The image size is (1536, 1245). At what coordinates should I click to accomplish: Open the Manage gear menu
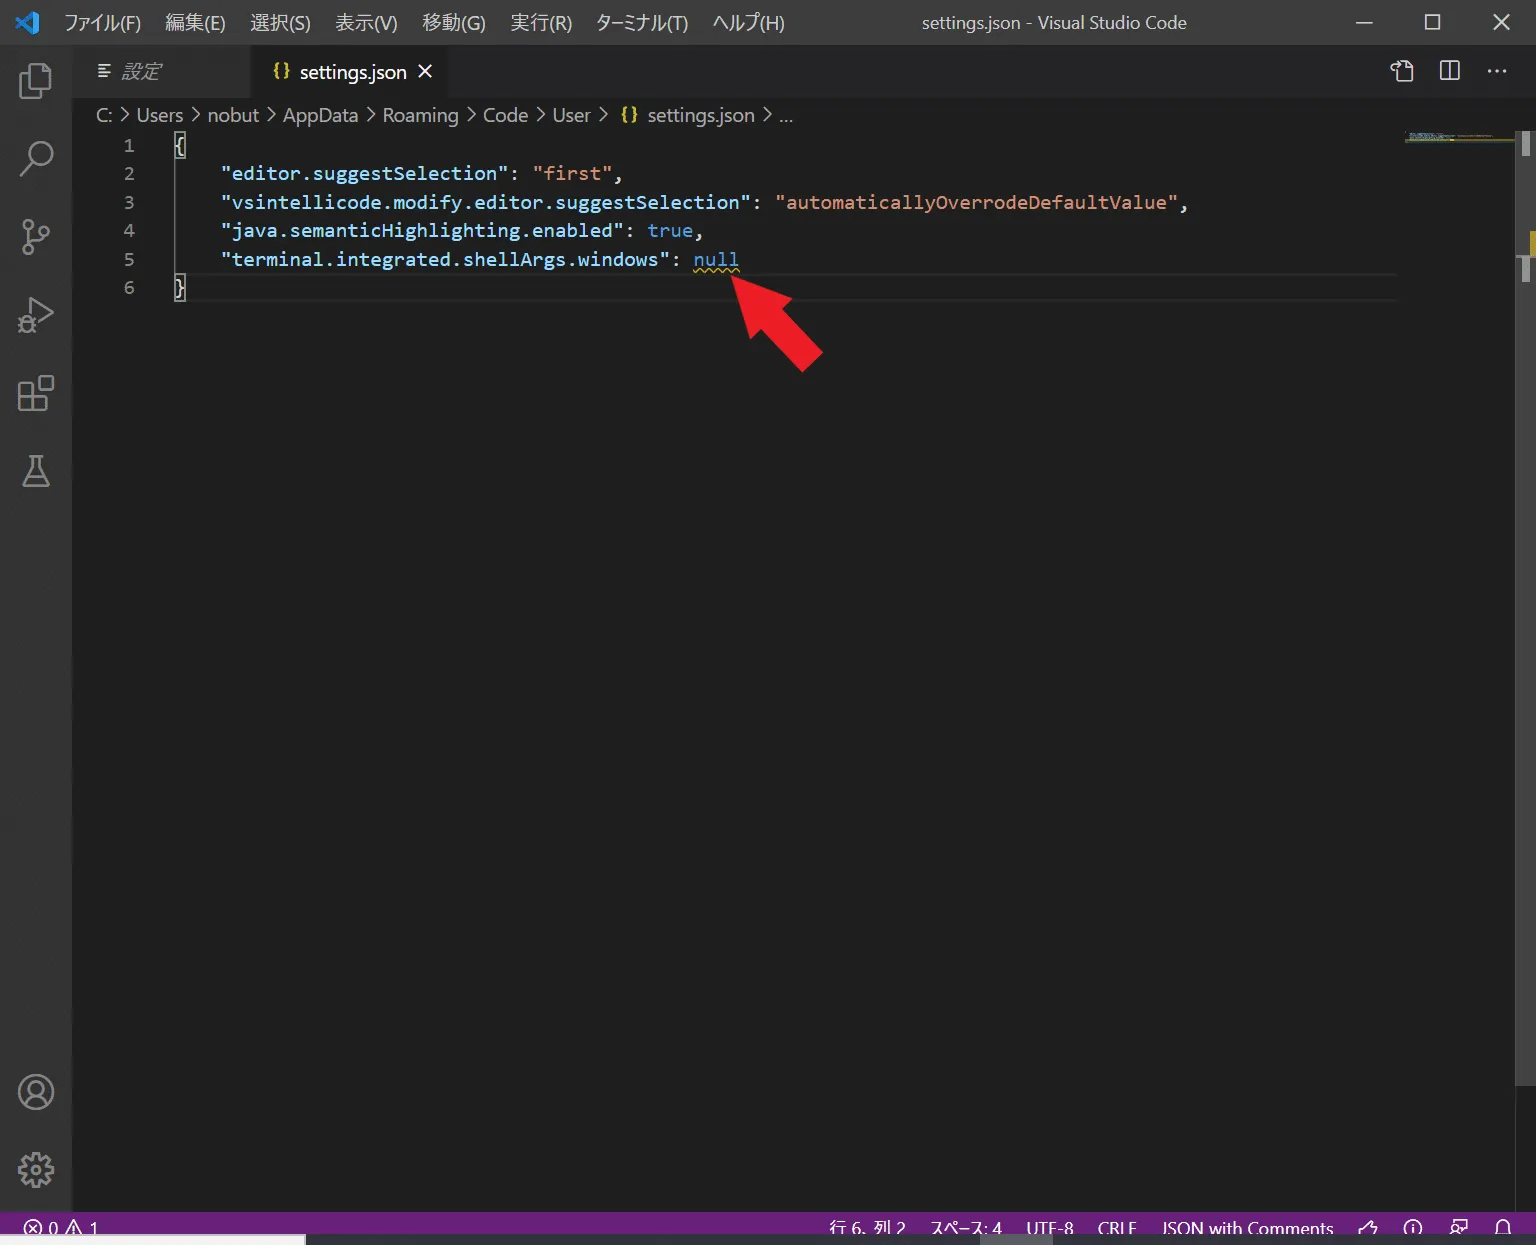coord(36,1170)
